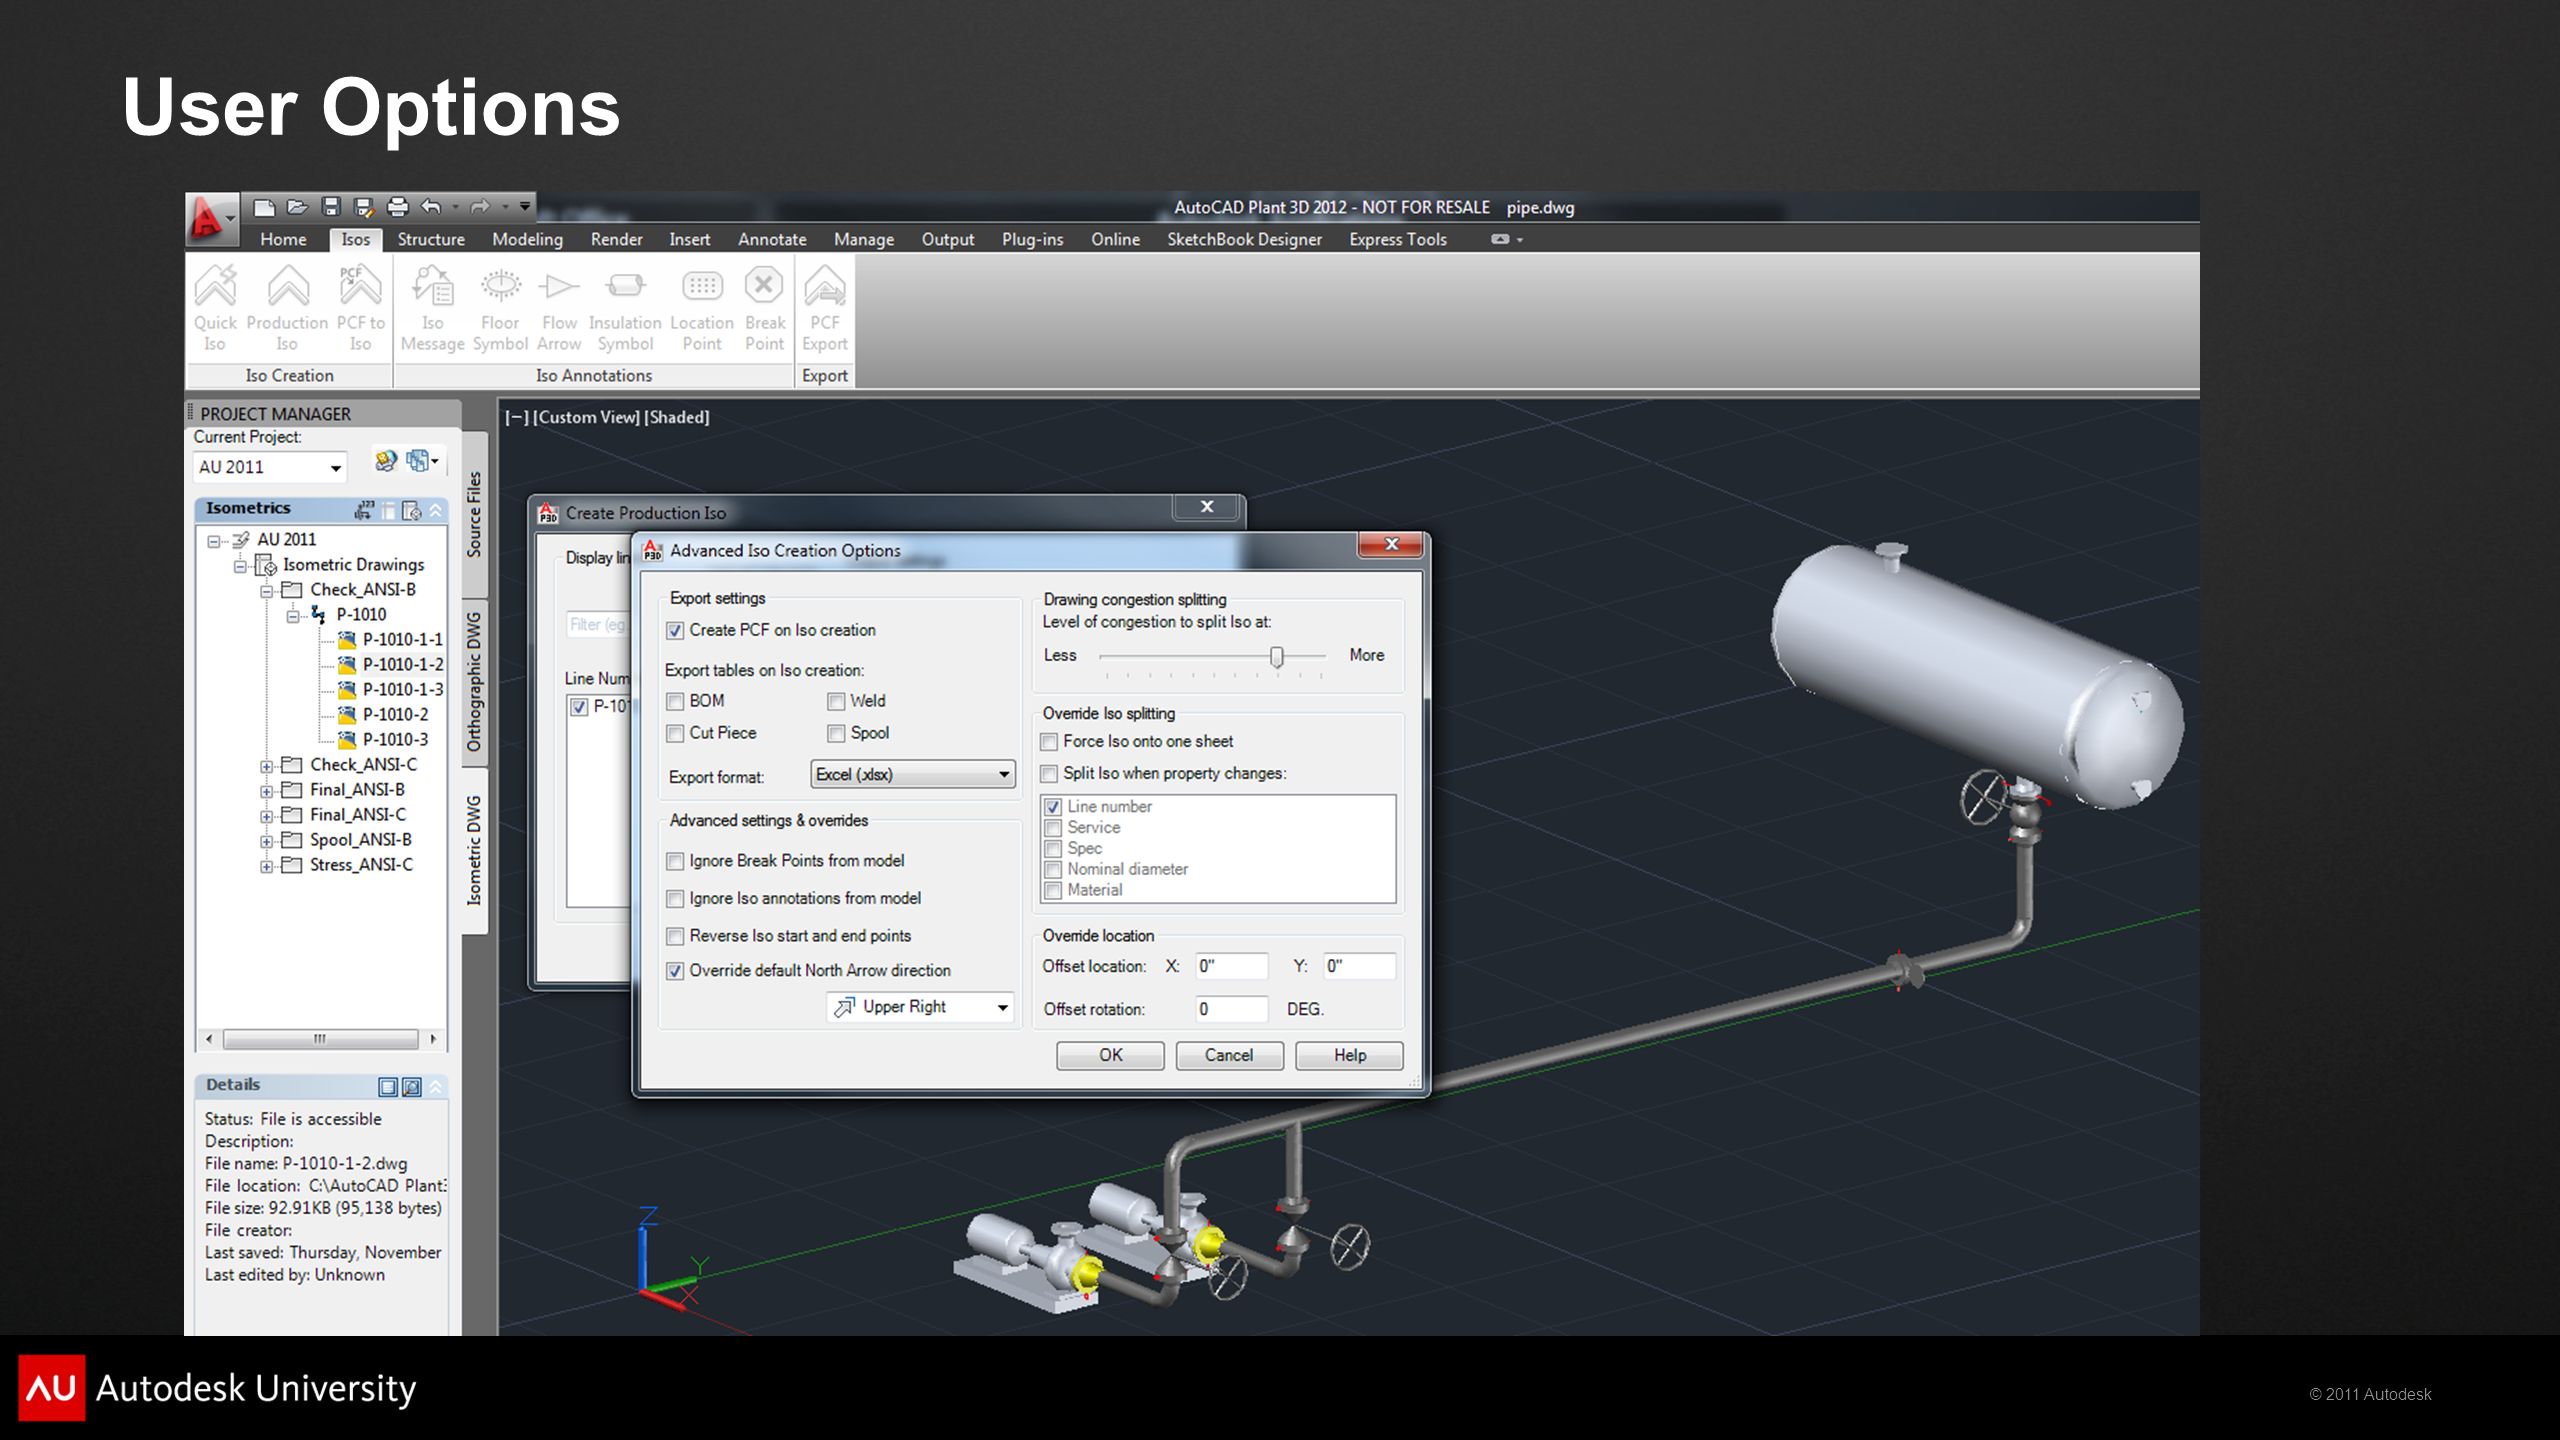Click the PCF to Iso icon
This screenshot has height=1440, width=2560.
point(360,306)
